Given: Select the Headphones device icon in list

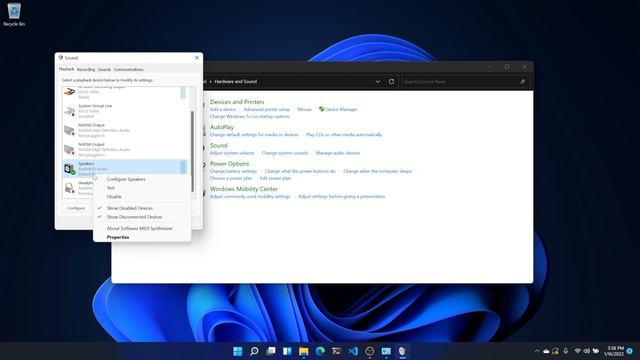Looking at the screenshot, I should [x=70, y=188].
